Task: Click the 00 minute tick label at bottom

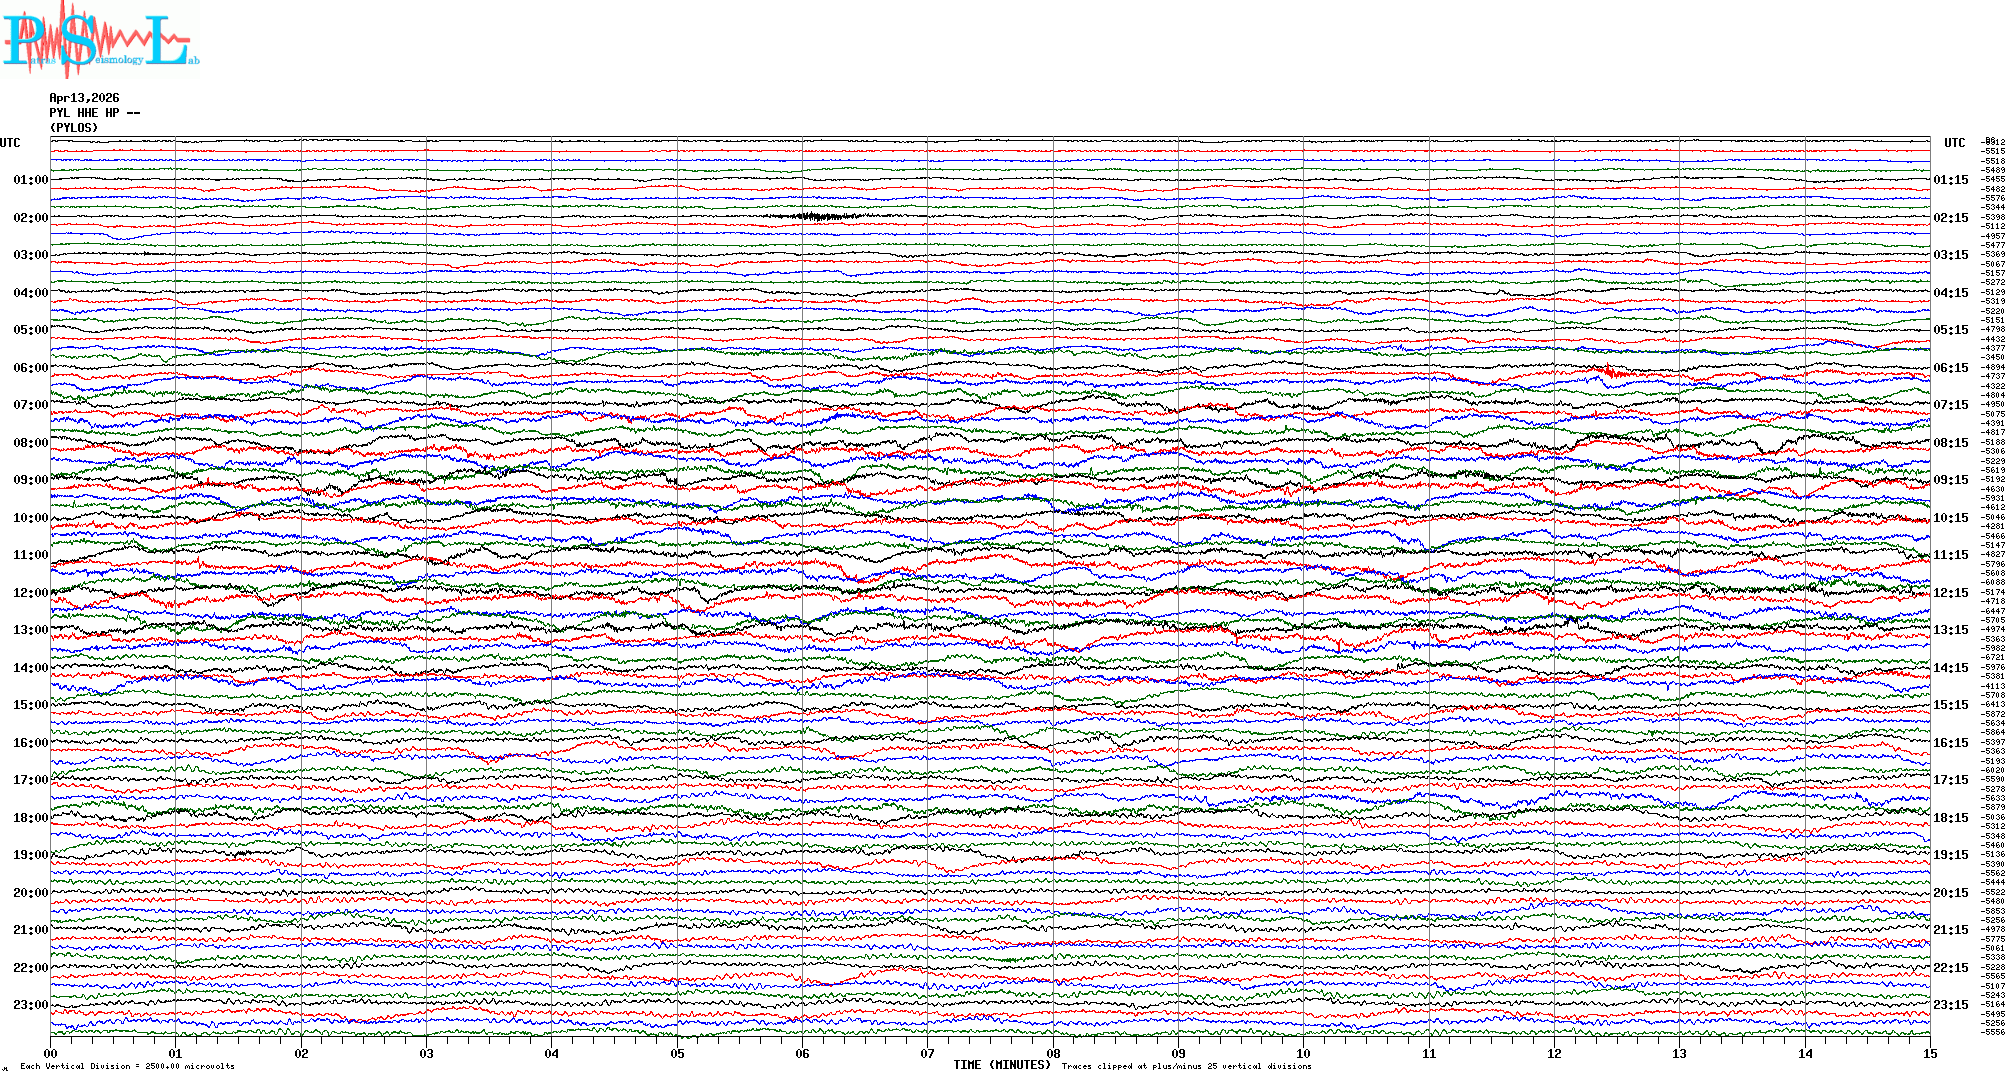Action: pyautogui.click(x=51, y=1054)
